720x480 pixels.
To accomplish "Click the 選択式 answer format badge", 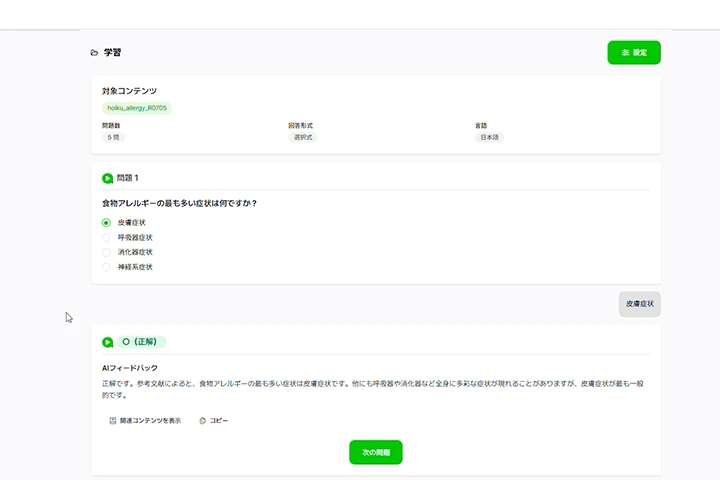I will point(303,137).
